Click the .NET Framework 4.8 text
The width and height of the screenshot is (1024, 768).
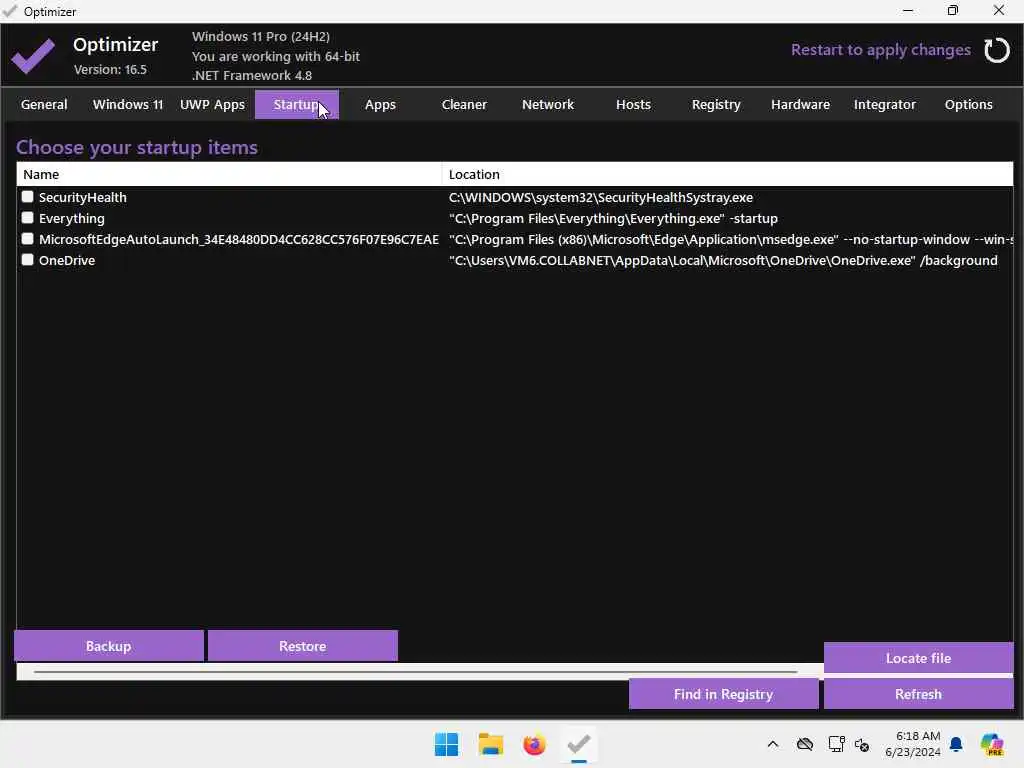pyautogui.click(x=251, y=75)
